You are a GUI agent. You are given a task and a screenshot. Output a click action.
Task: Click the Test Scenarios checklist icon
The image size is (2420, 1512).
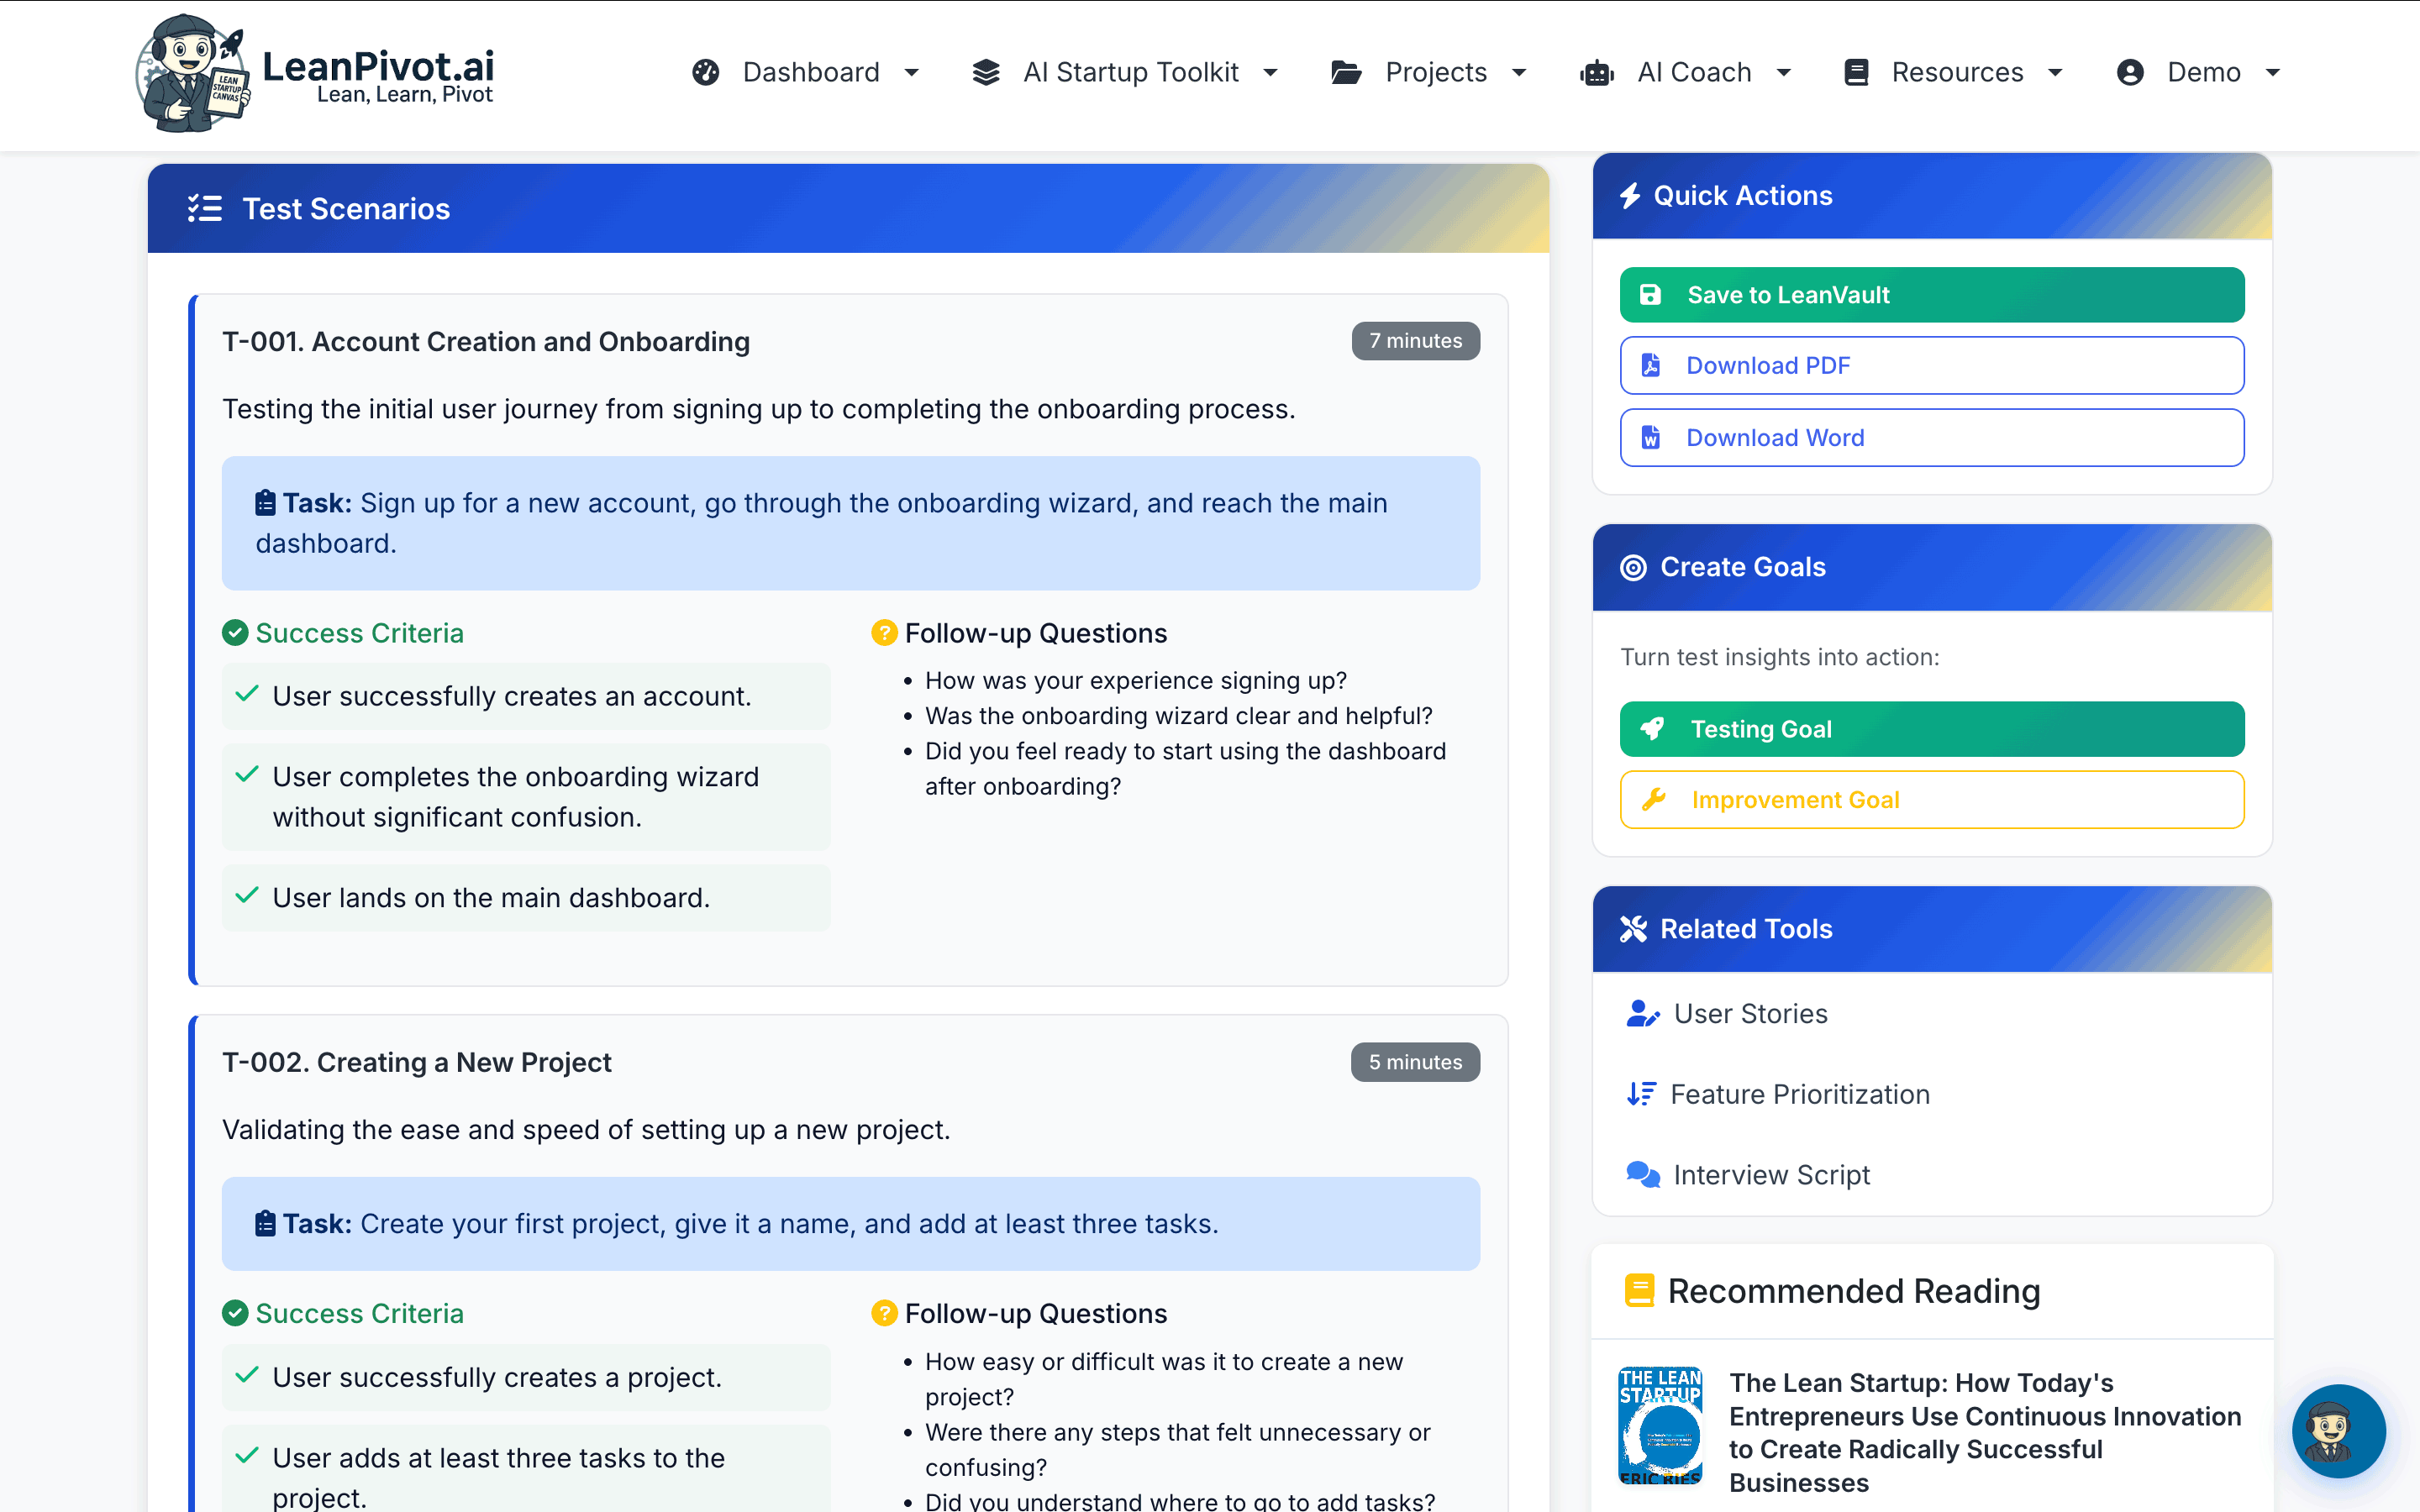(x=205, y=208)
